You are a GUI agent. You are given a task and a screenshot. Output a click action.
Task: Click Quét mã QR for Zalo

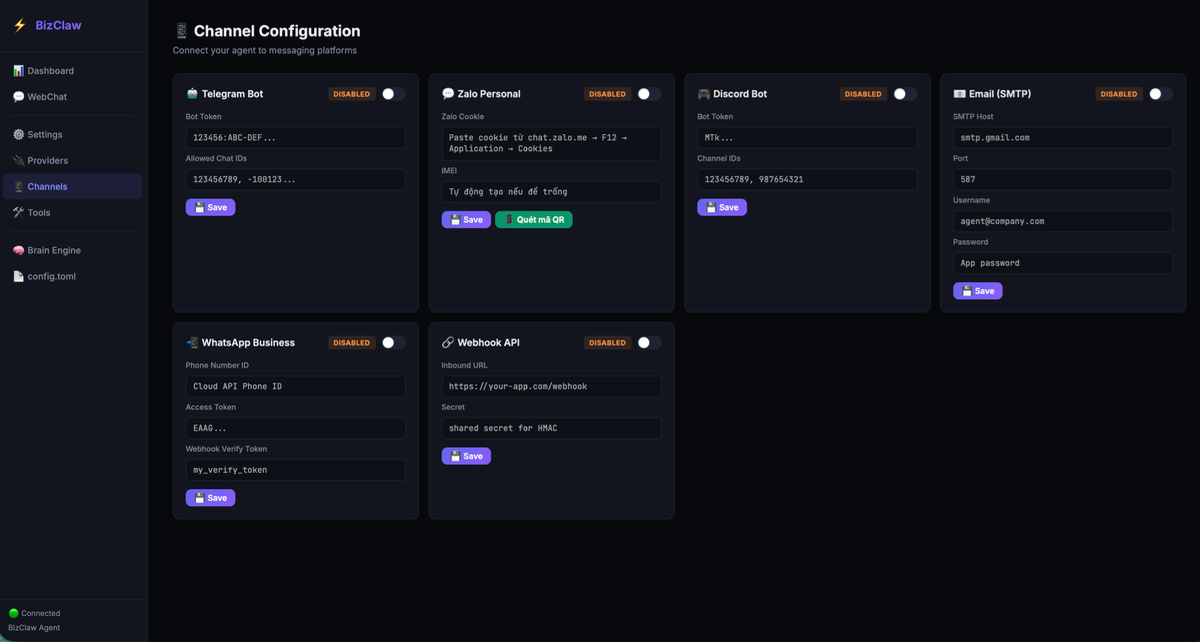pyautogui.click(x=534, y=218)
